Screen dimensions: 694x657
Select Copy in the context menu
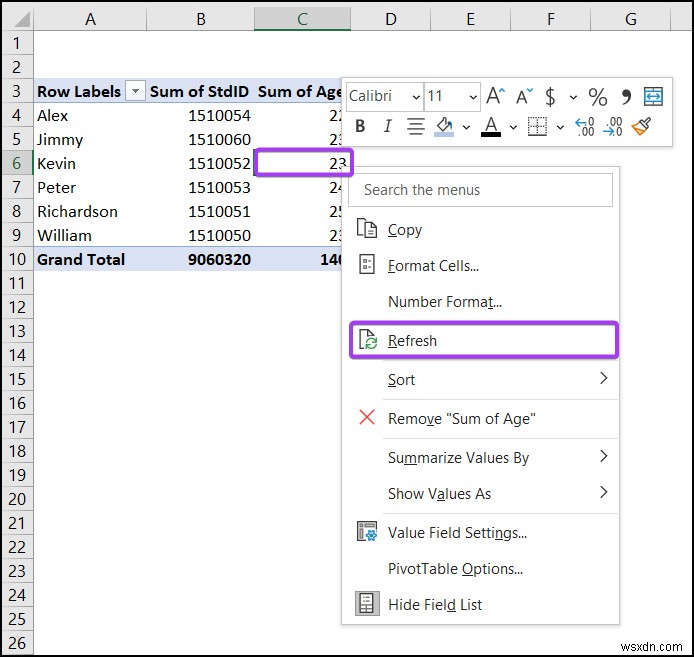404,230
